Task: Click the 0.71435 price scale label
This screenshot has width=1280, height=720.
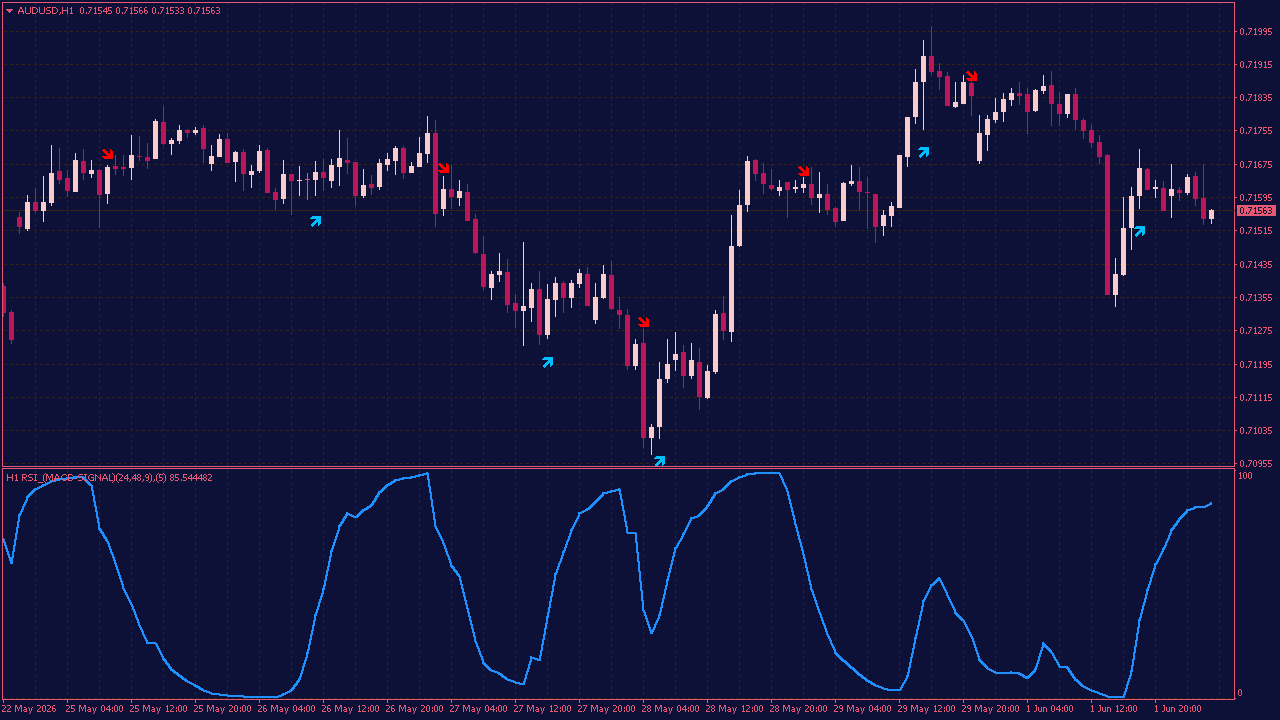Action: [1256, 264]
